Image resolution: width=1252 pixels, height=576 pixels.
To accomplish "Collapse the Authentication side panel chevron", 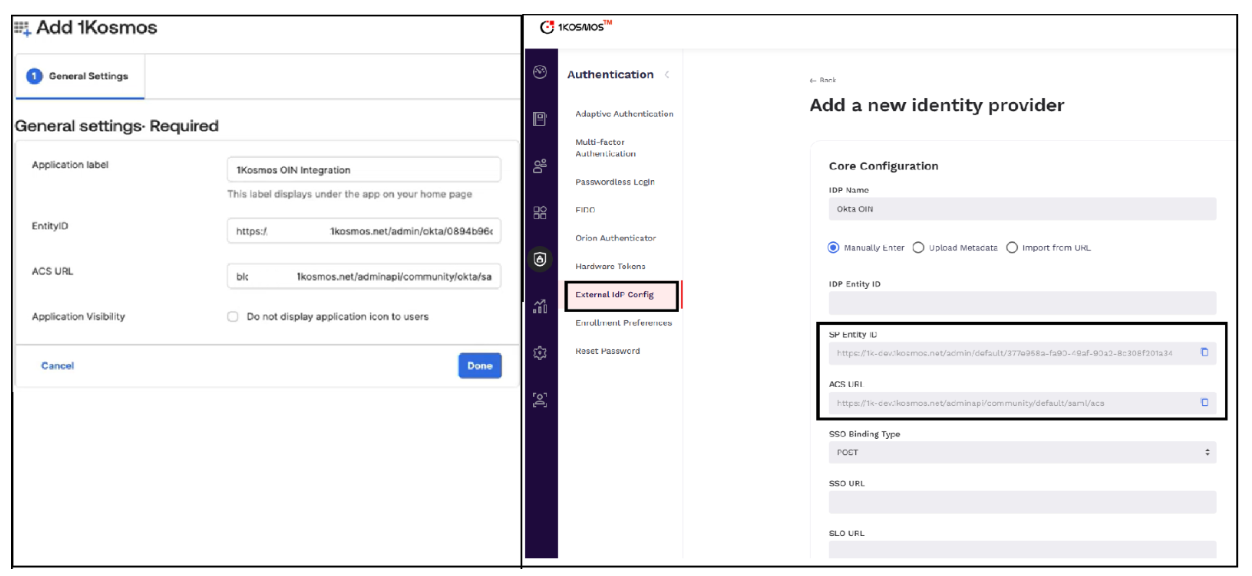I will tap(667, 75).
